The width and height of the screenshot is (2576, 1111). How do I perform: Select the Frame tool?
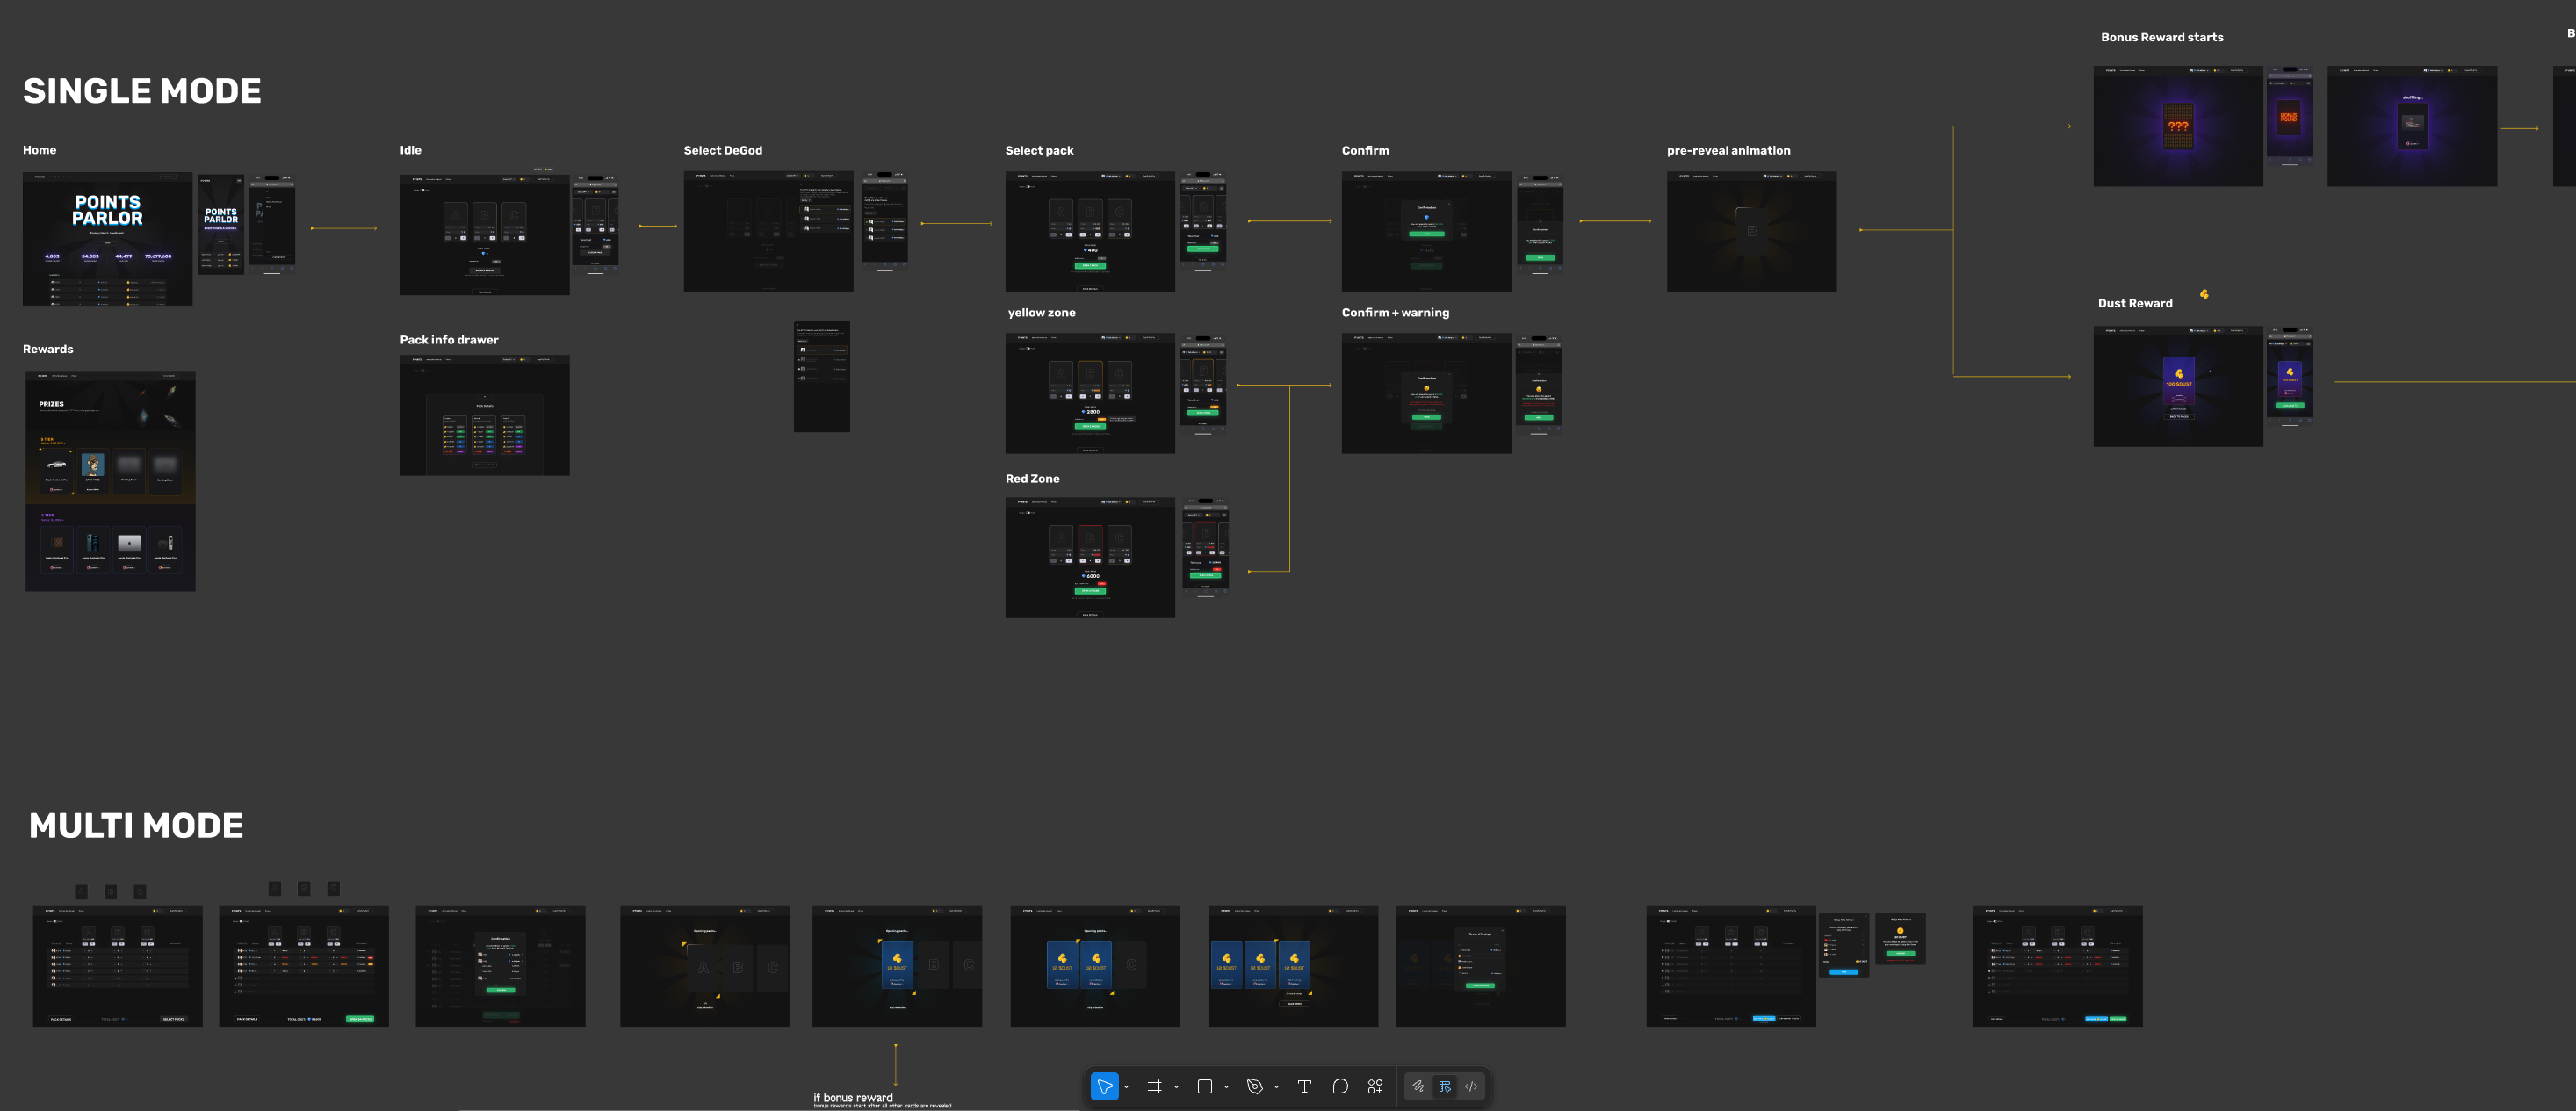click(1156, 1086)
